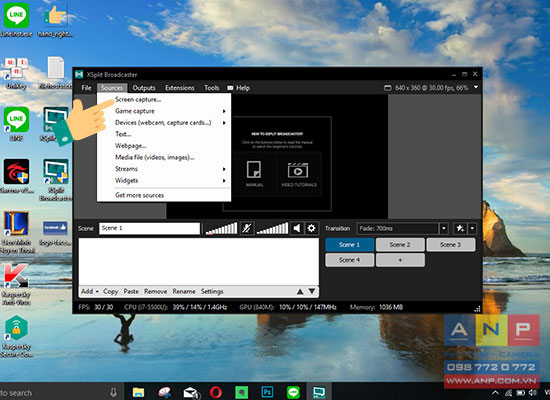Open Kaspersky Anti-Virus desktop icon
Viewport: 550px width, 400px height.
(x=16, y=284)
